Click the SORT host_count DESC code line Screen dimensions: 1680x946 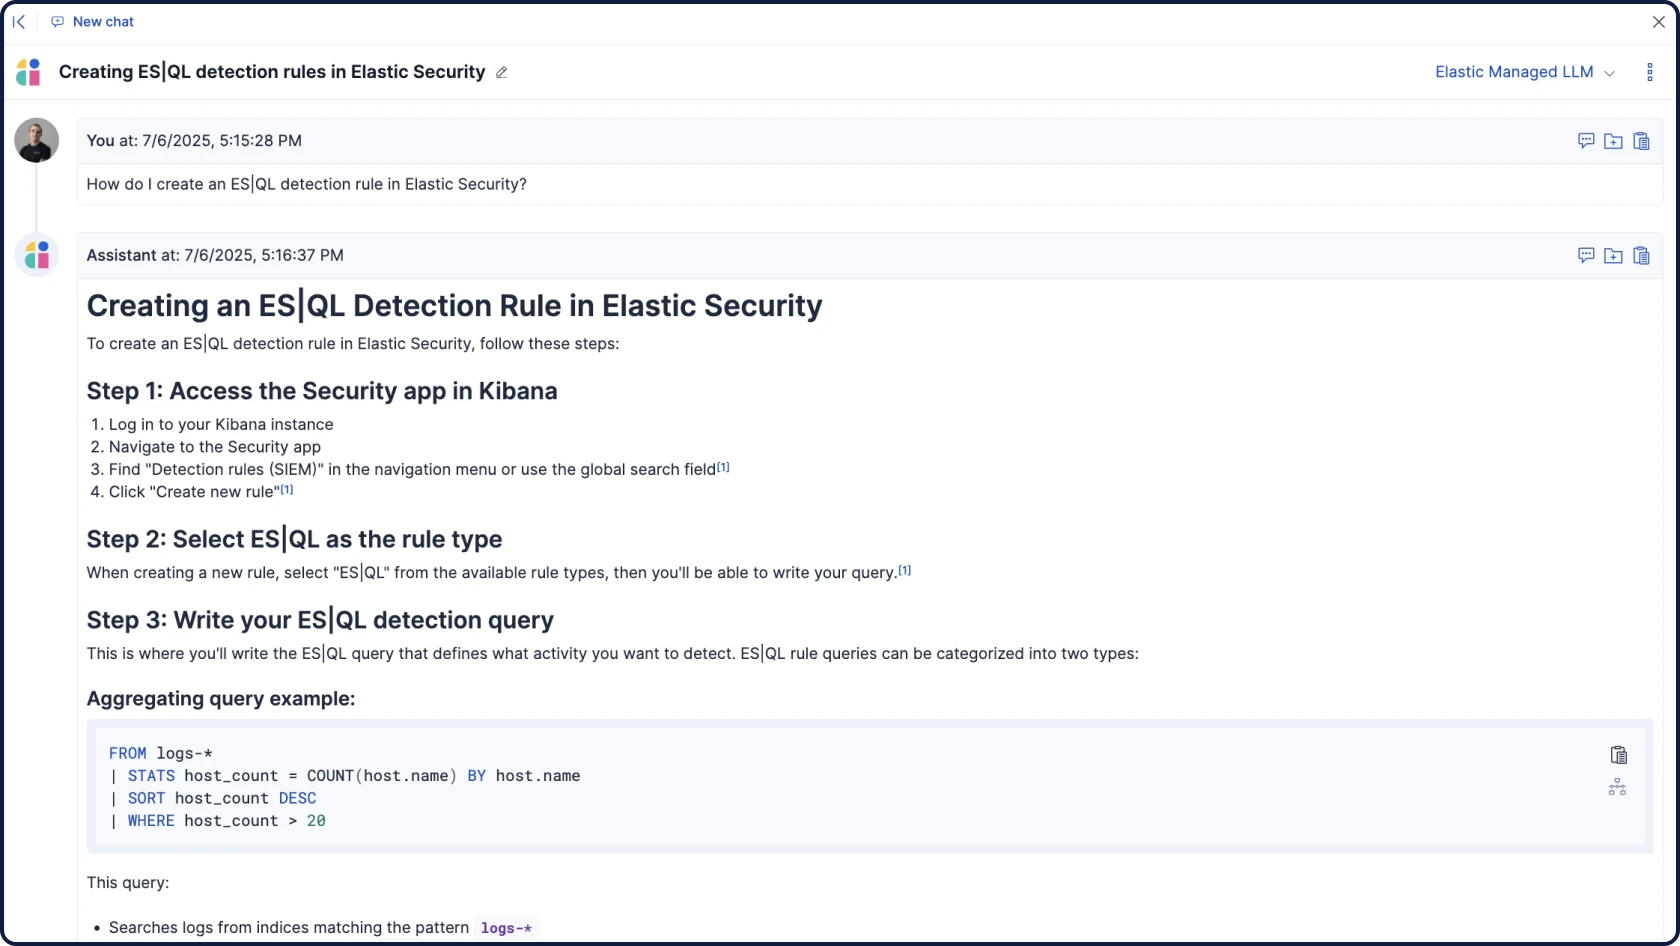coord(213,798)
